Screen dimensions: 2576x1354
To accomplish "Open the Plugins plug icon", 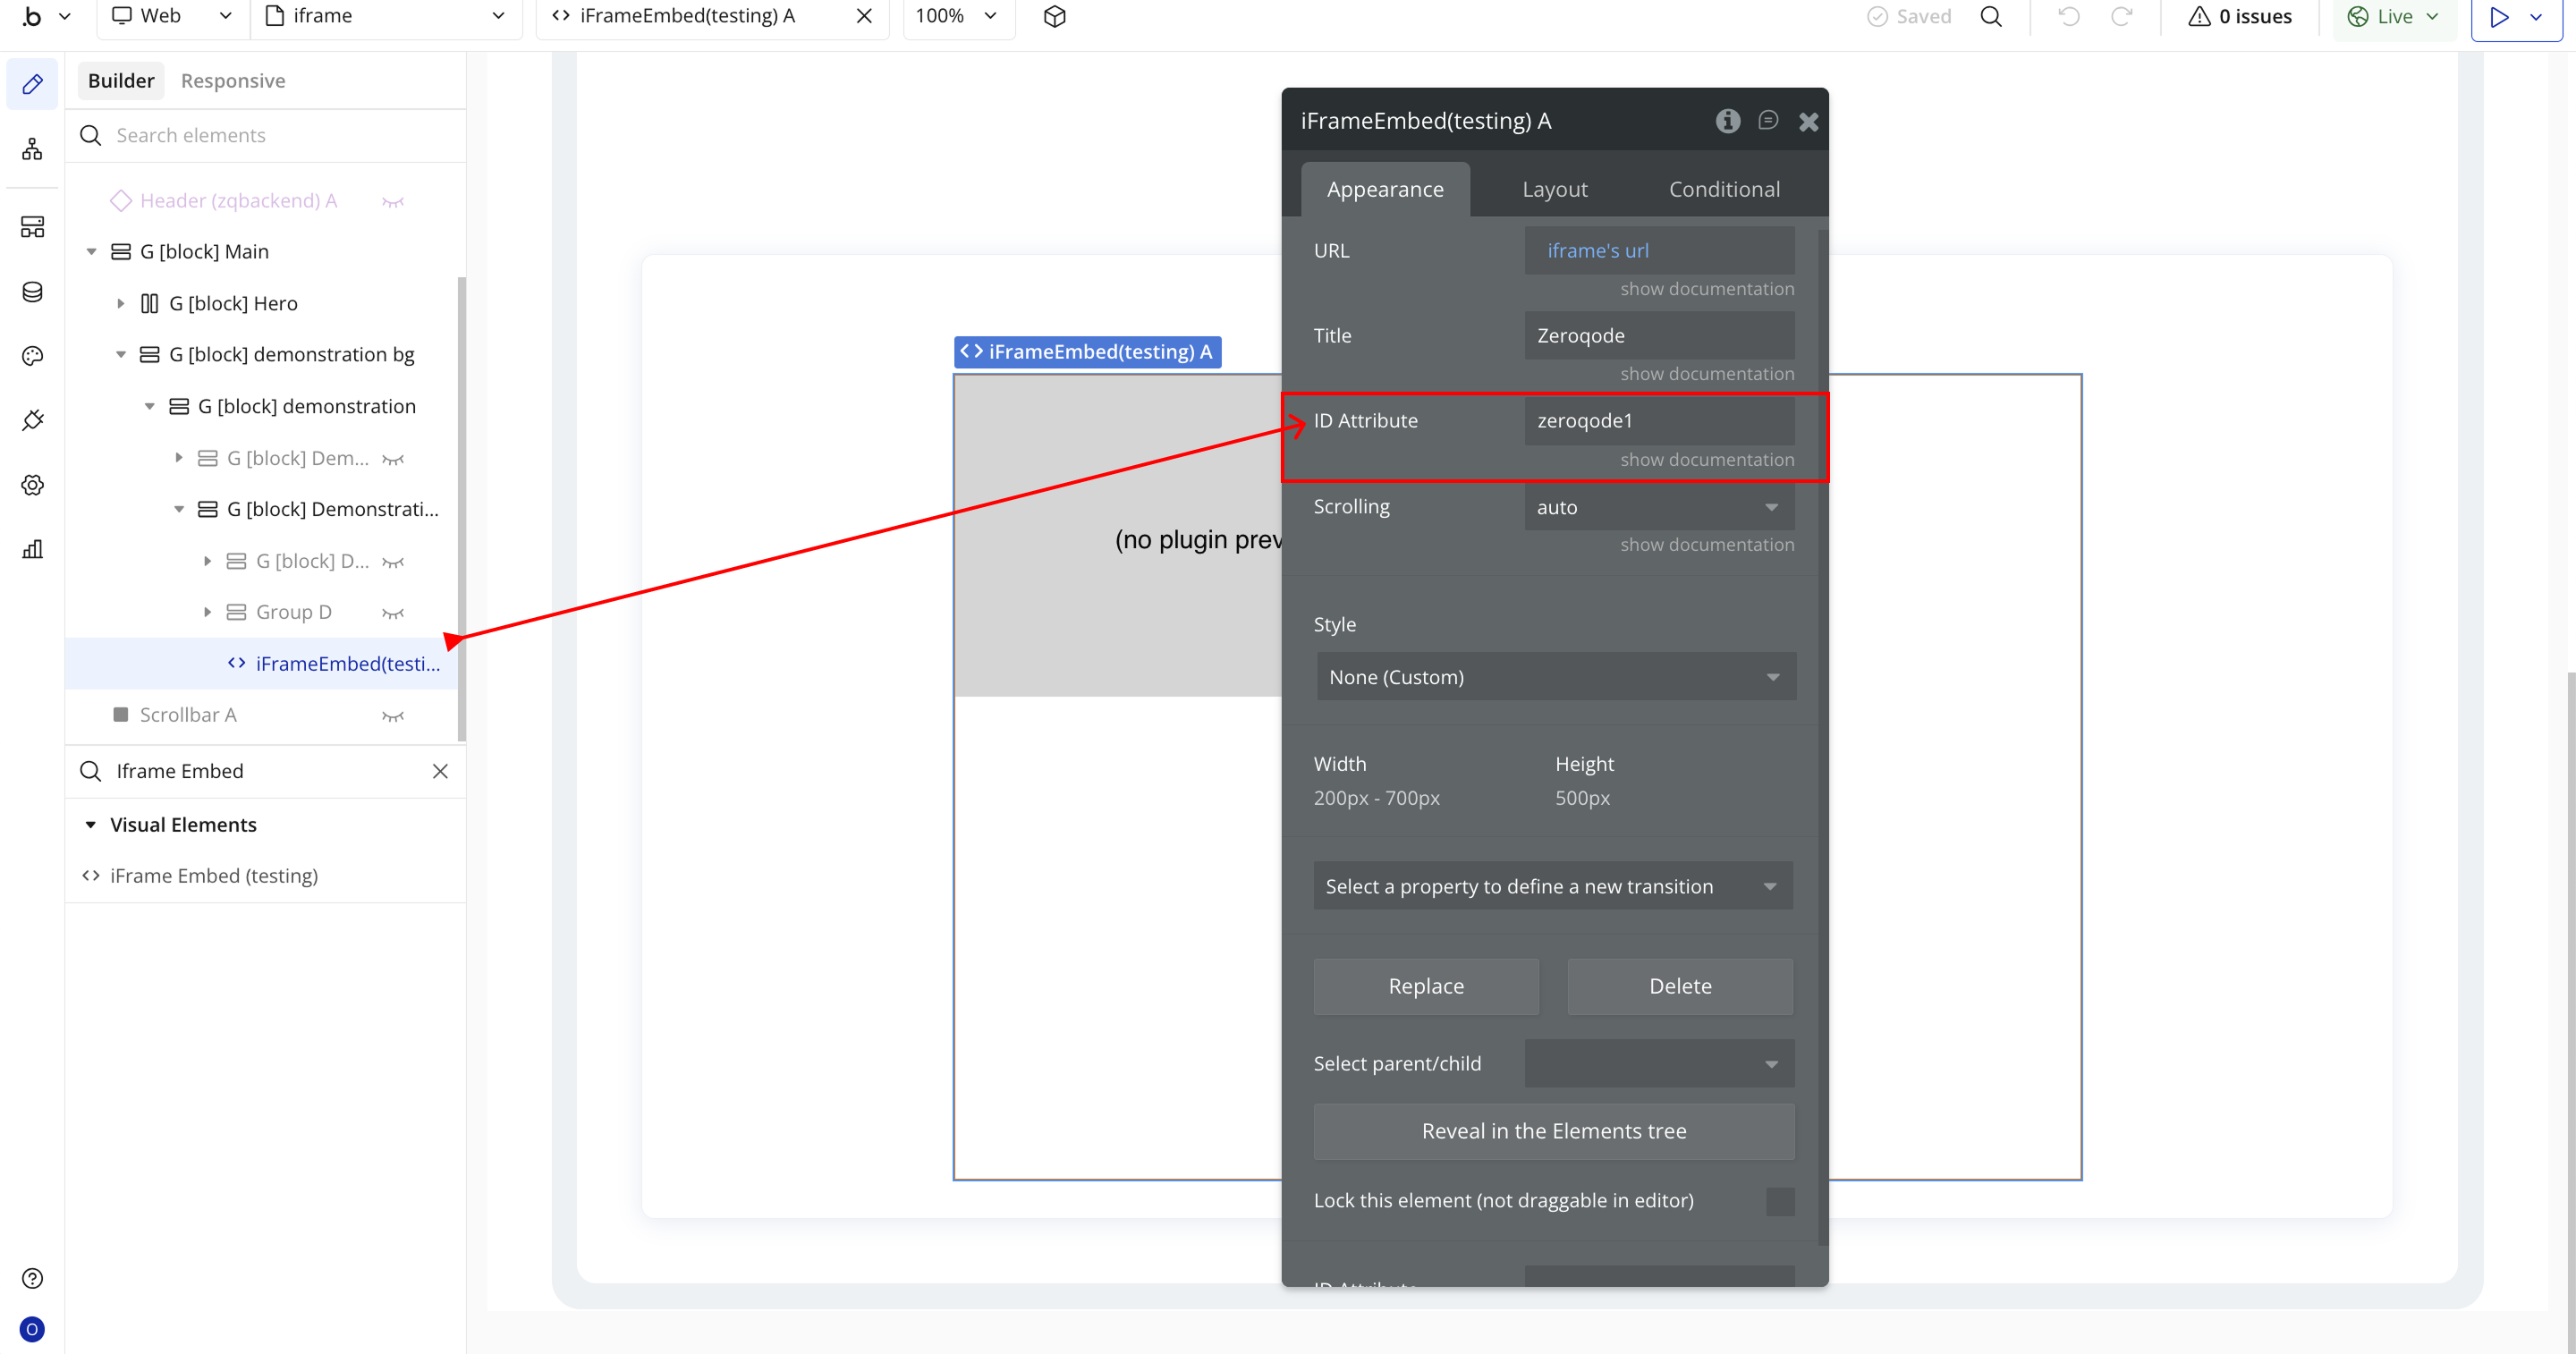I will point(32,420).
